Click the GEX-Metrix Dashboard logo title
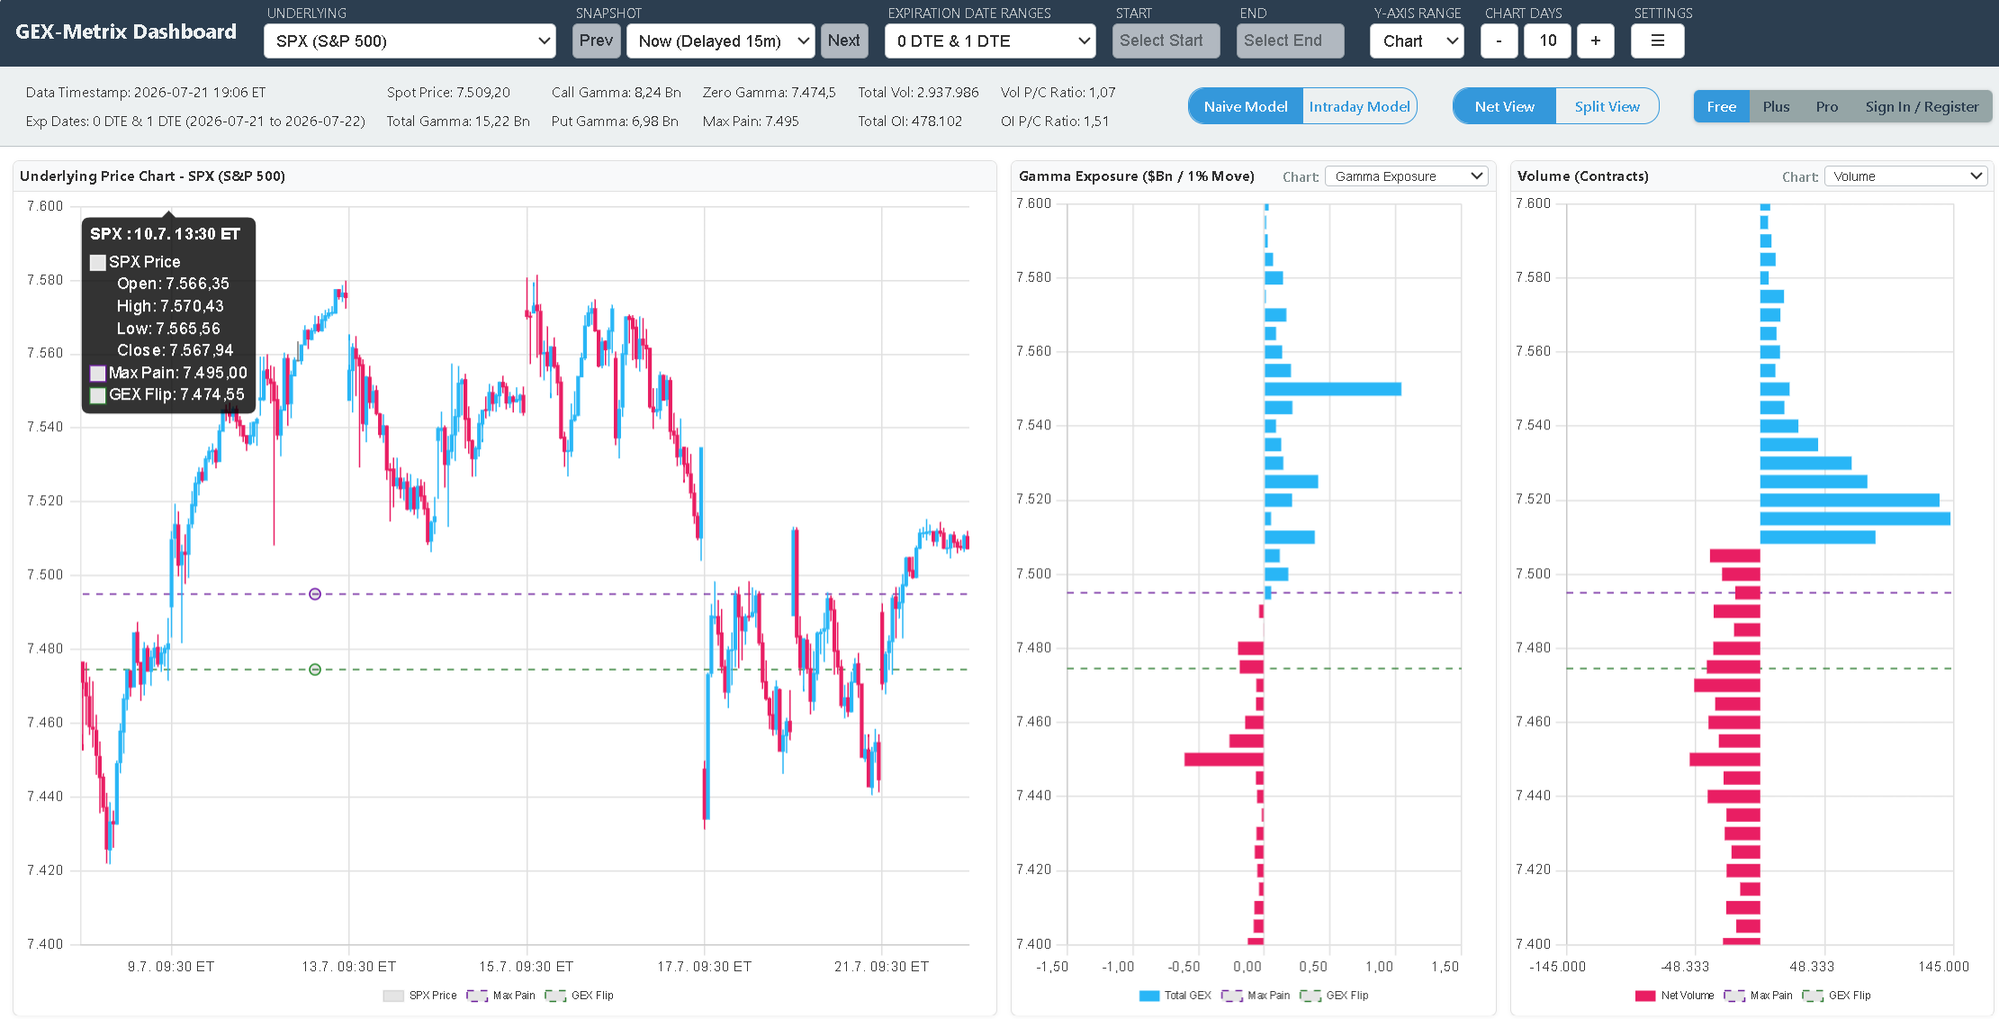 coord(126,32)
